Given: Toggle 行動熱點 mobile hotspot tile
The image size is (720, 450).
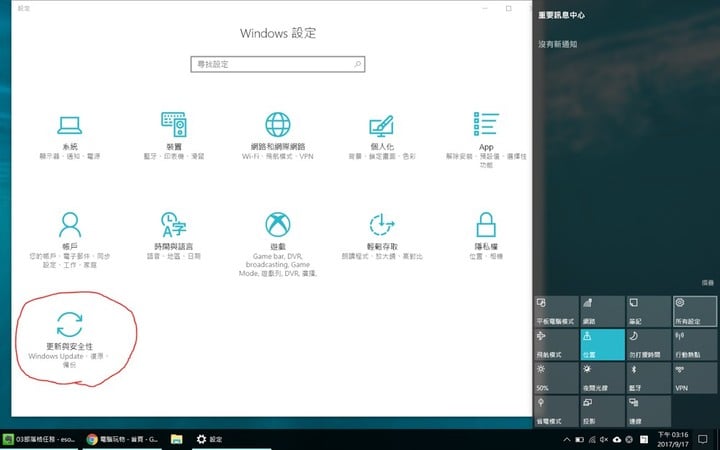Looking at the screenshot, I should [x=695, y=345].
